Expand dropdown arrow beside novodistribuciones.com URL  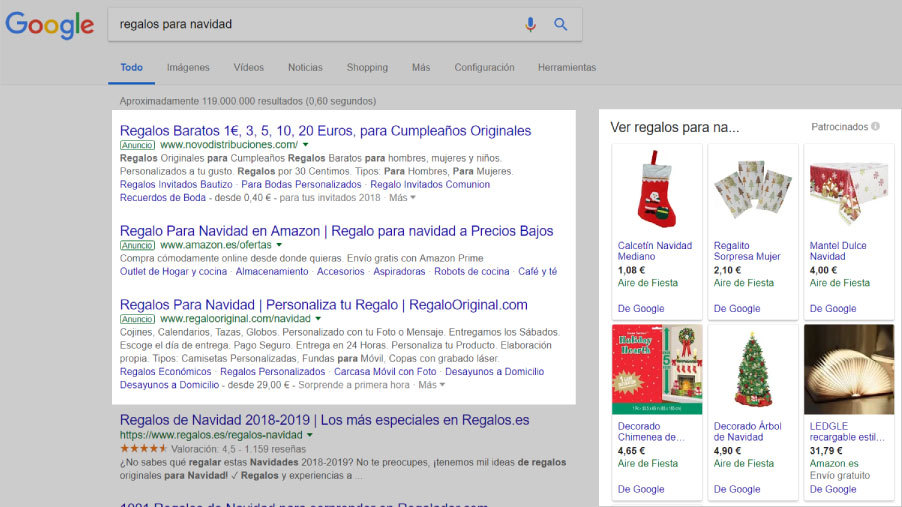pos(305,145)
